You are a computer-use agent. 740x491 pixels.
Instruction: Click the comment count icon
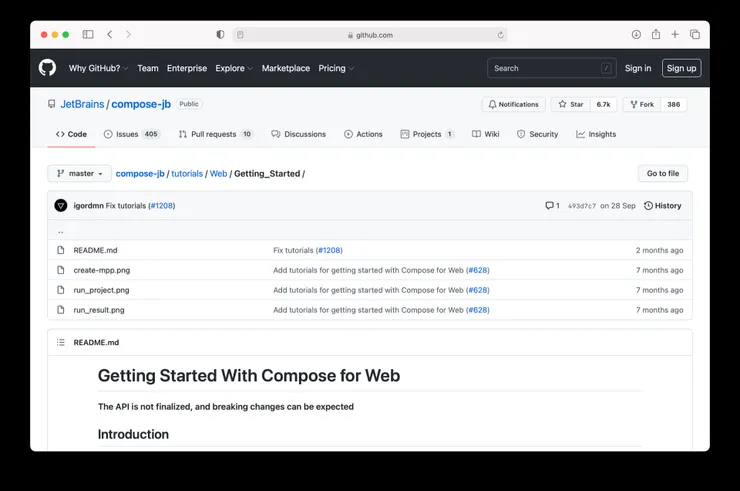[552, 206]
